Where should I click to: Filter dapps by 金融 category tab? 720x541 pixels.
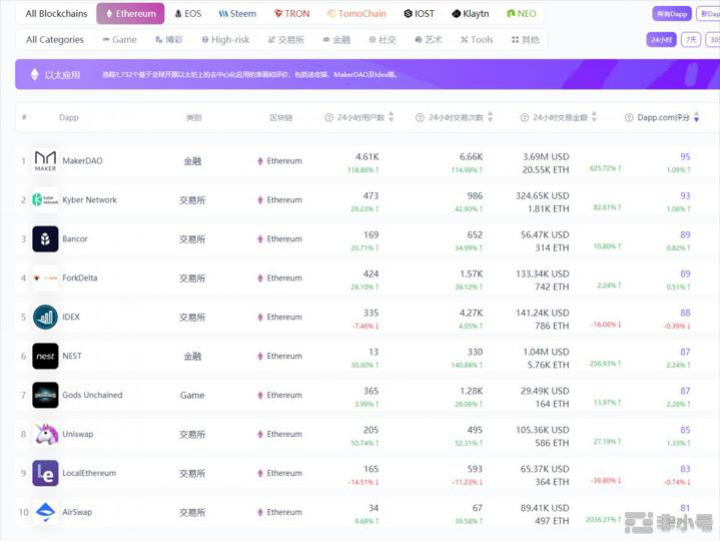(x=337, y=40)
